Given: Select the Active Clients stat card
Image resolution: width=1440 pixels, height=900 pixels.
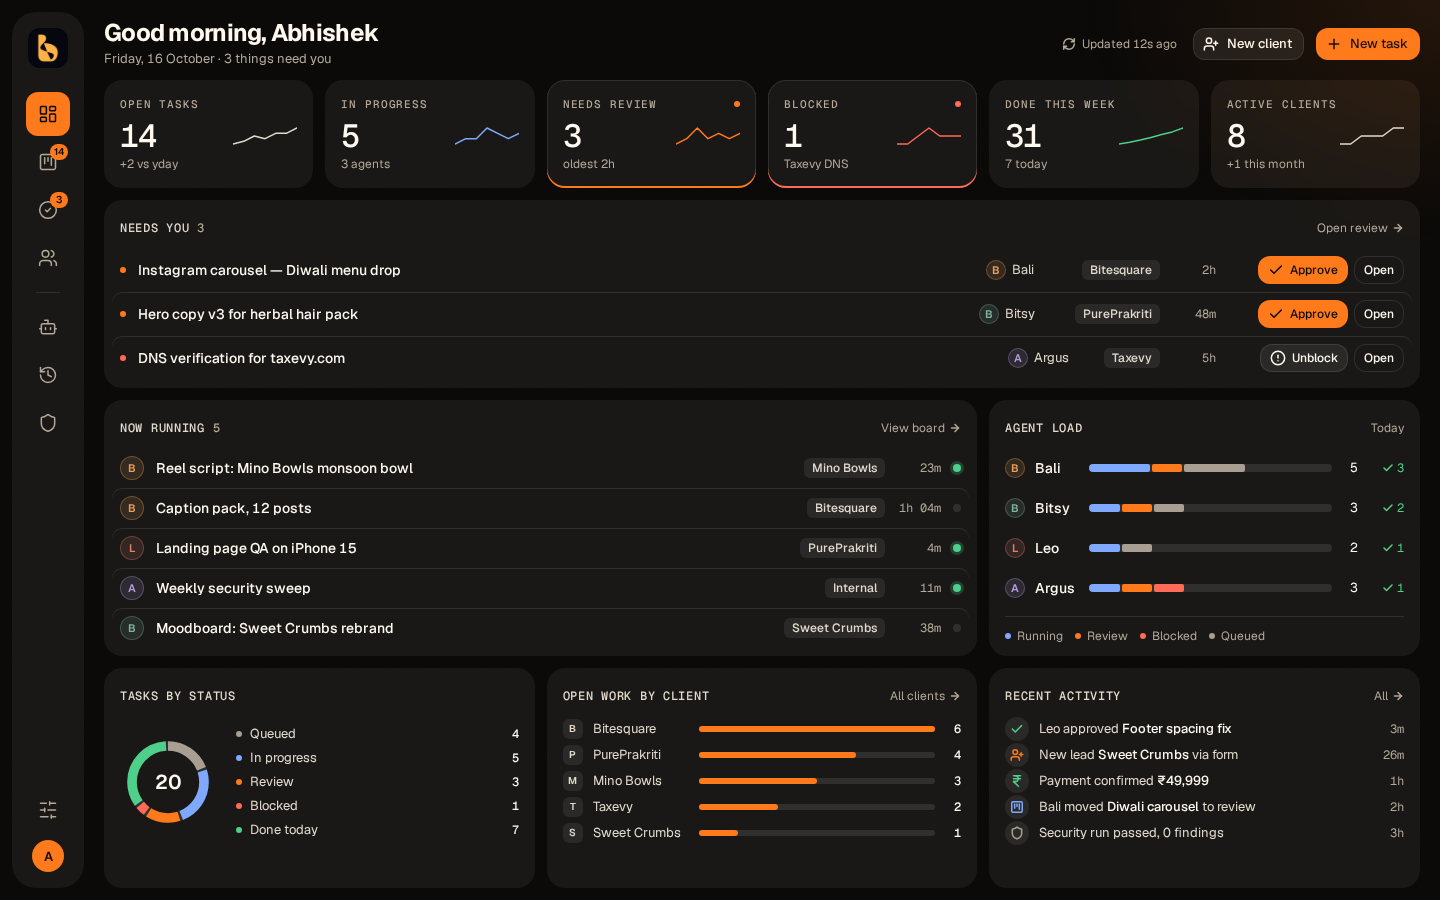Looking at the screenshot, I should pos(1315,134).
